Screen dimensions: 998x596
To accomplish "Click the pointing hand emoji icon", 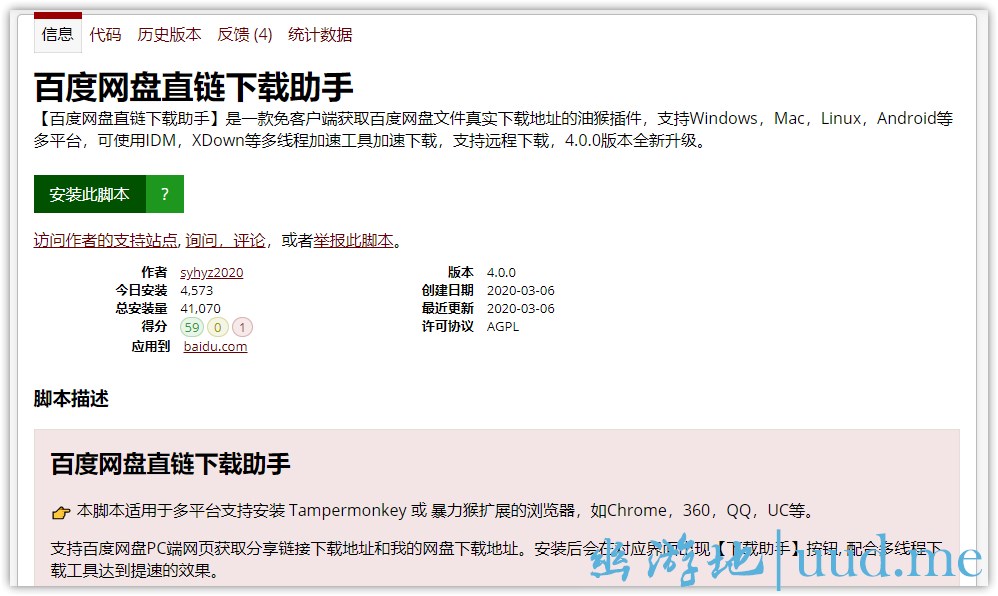I will click(x=61, y=512).
